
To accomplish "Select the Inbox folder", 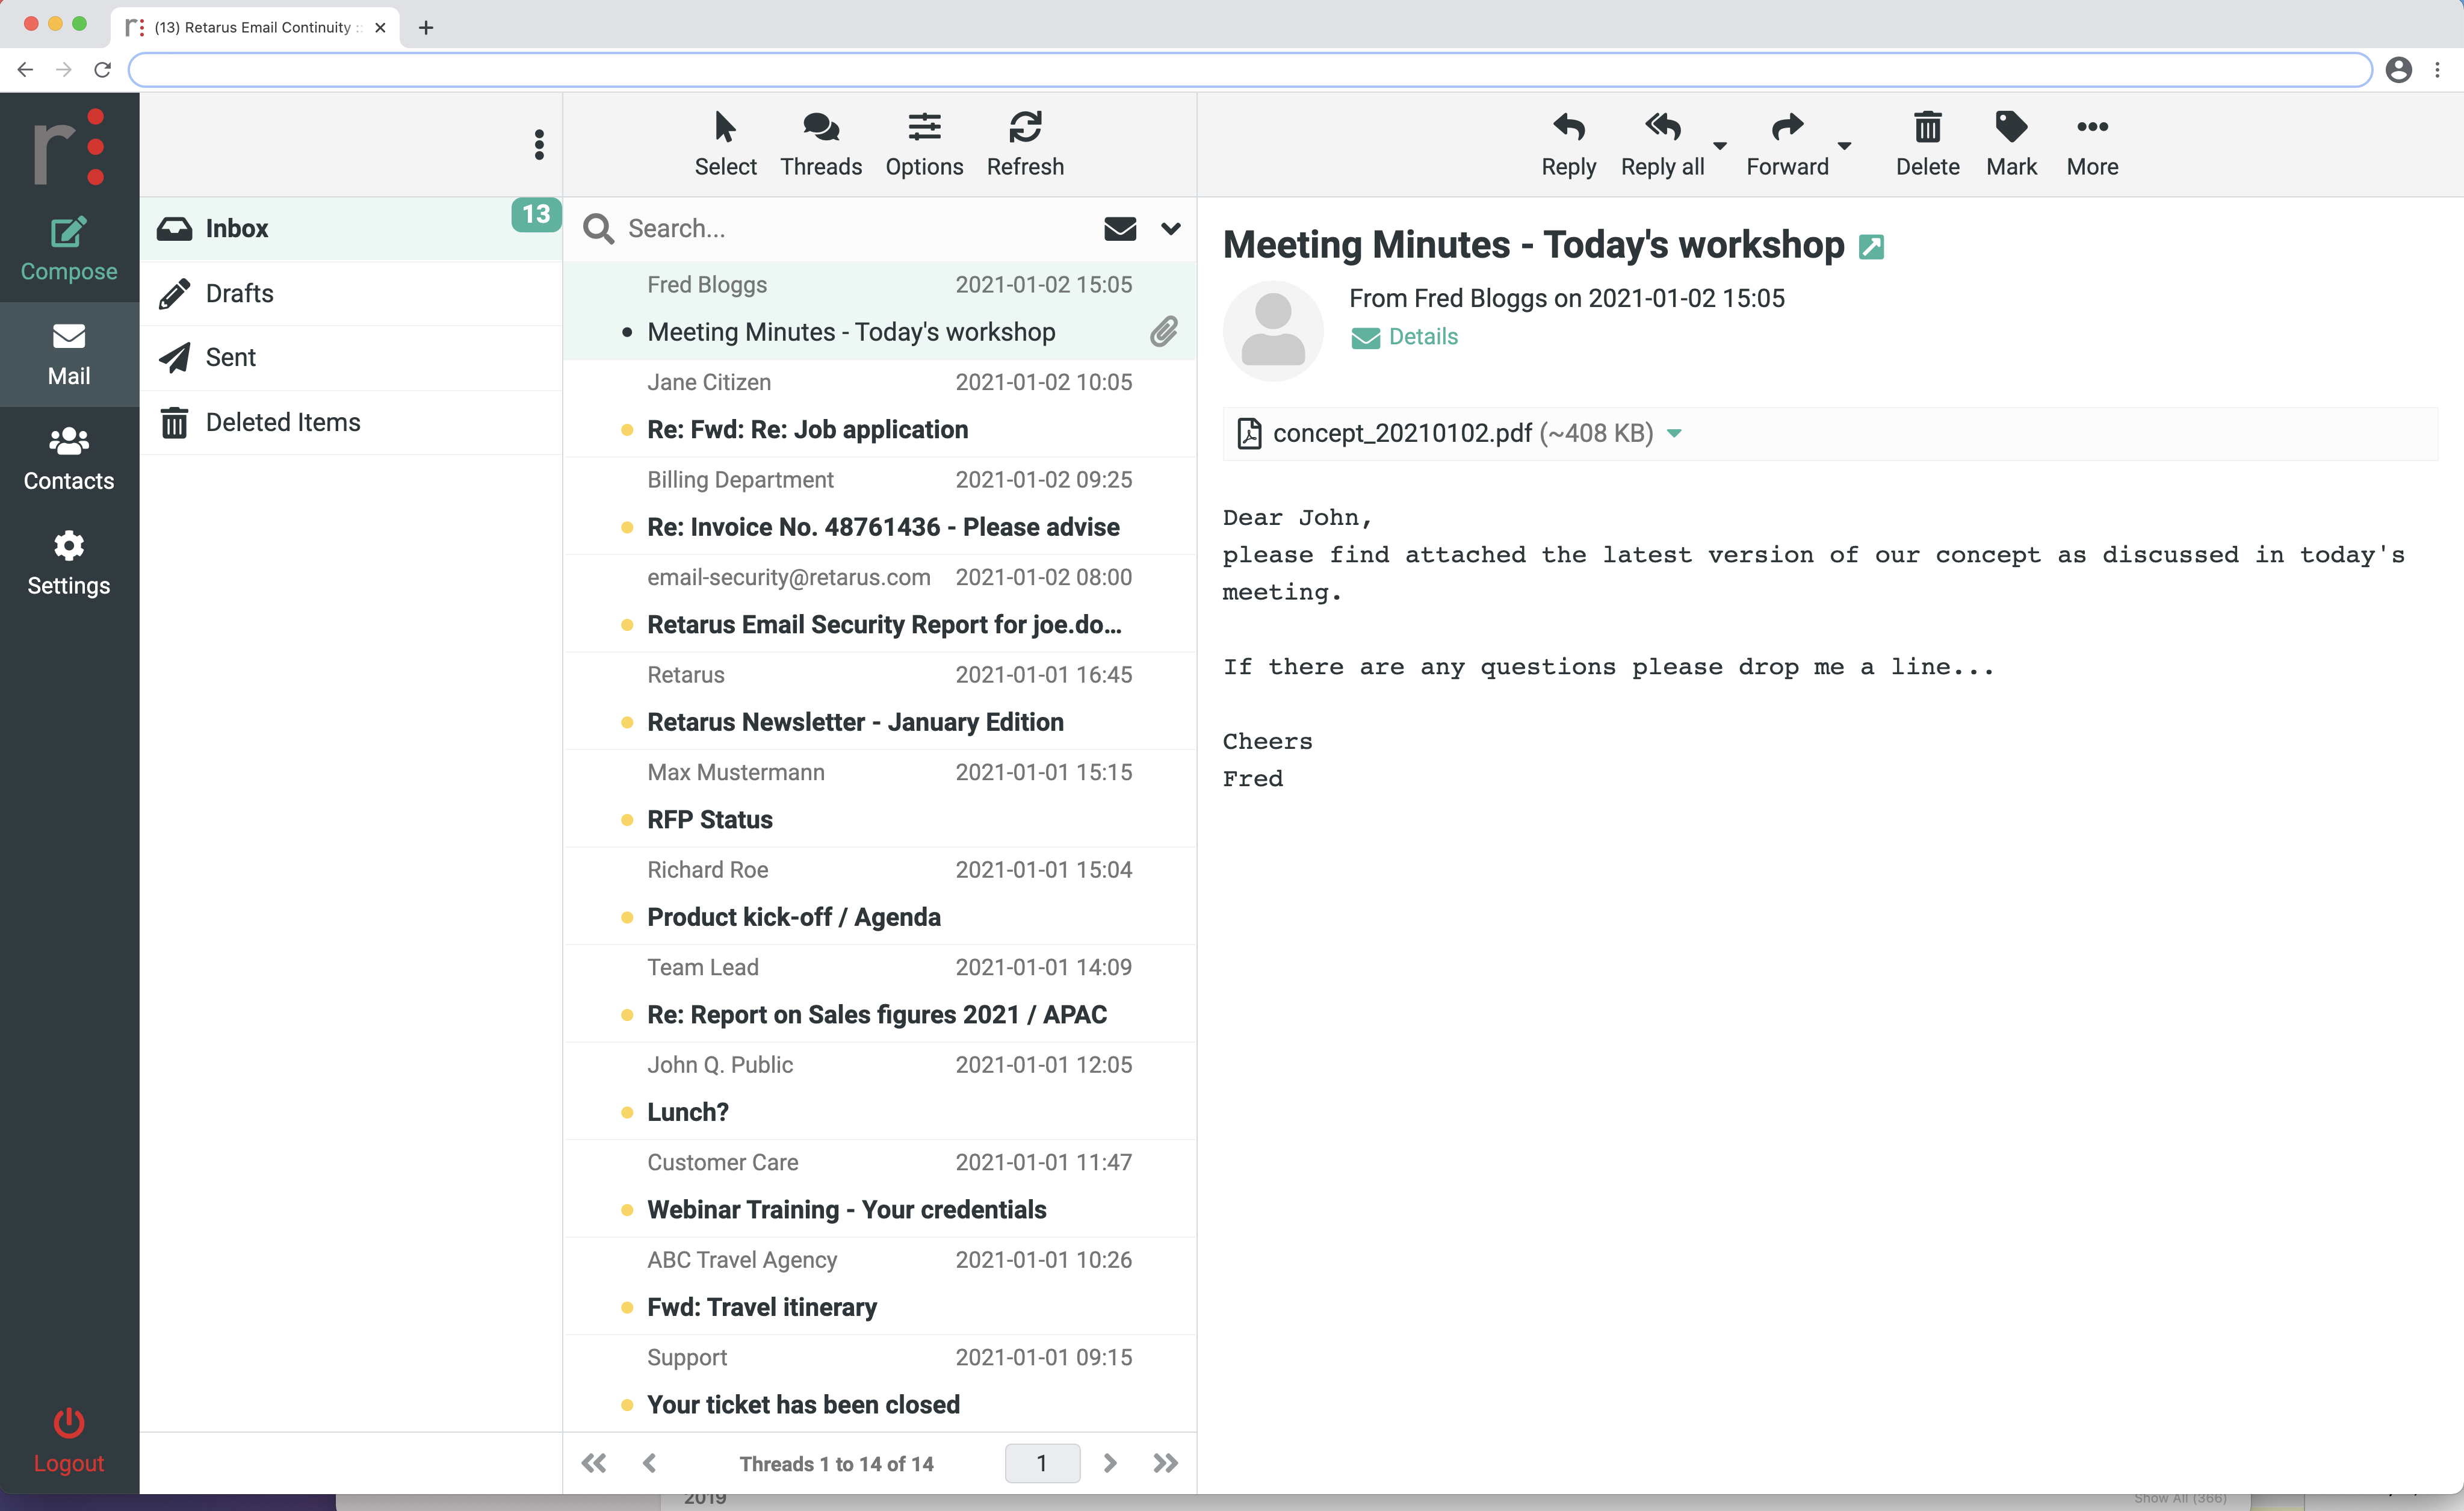I will [x=351, y=229].
